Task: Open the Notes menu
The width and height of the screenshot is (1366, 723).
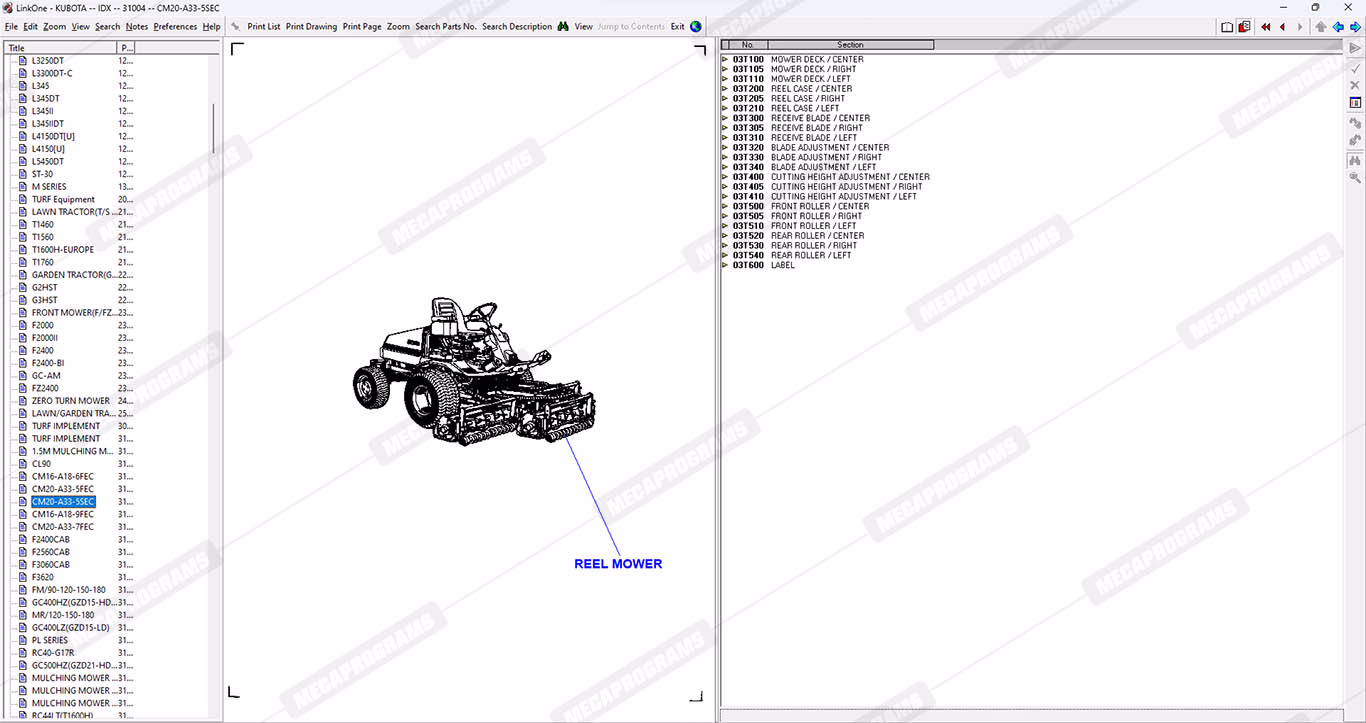Action: pyautogui.click(x=136, y=27)
